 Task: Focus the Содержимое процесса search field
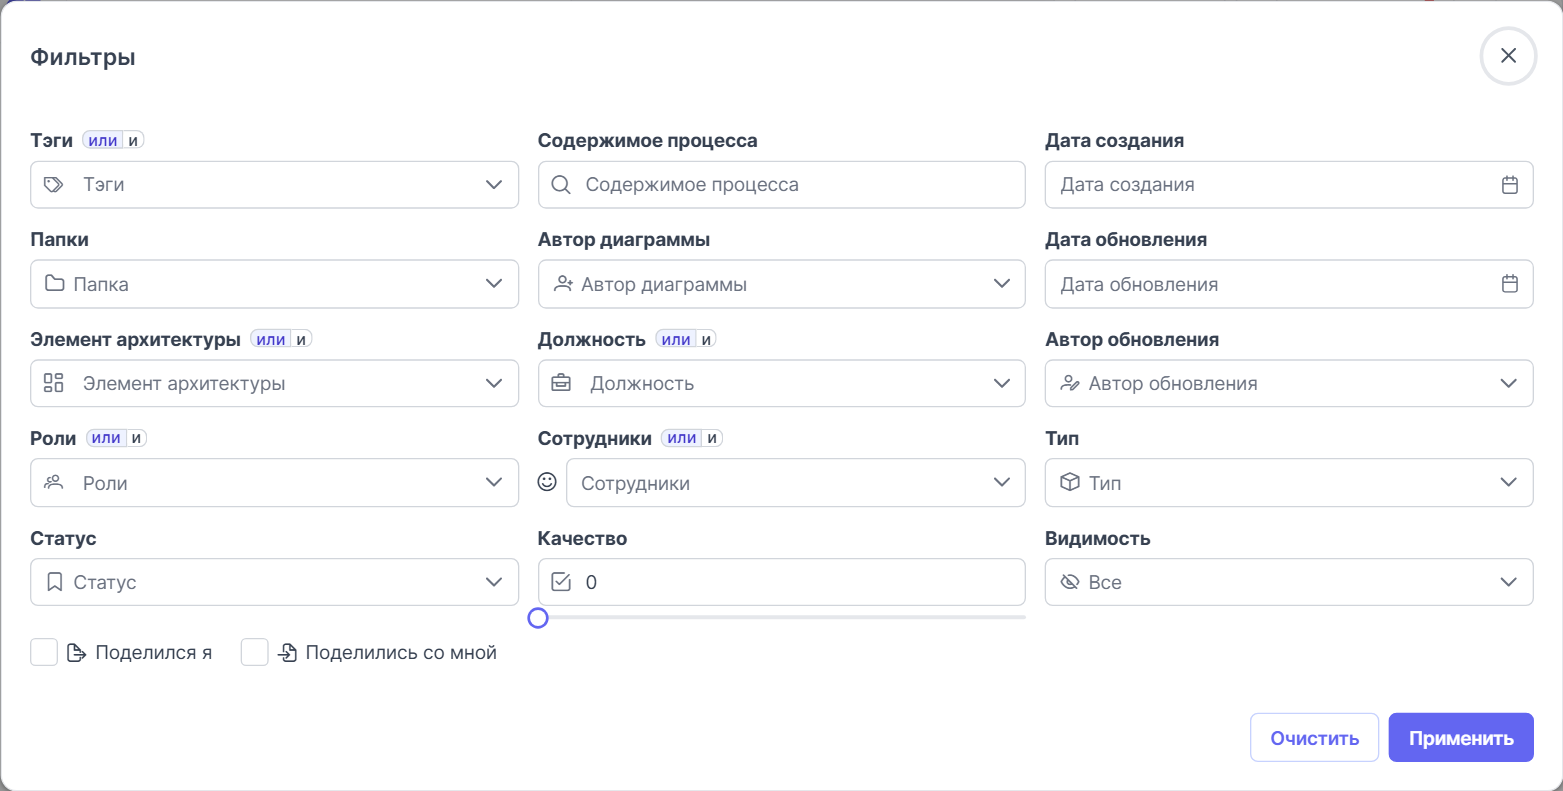coord(782,185)
